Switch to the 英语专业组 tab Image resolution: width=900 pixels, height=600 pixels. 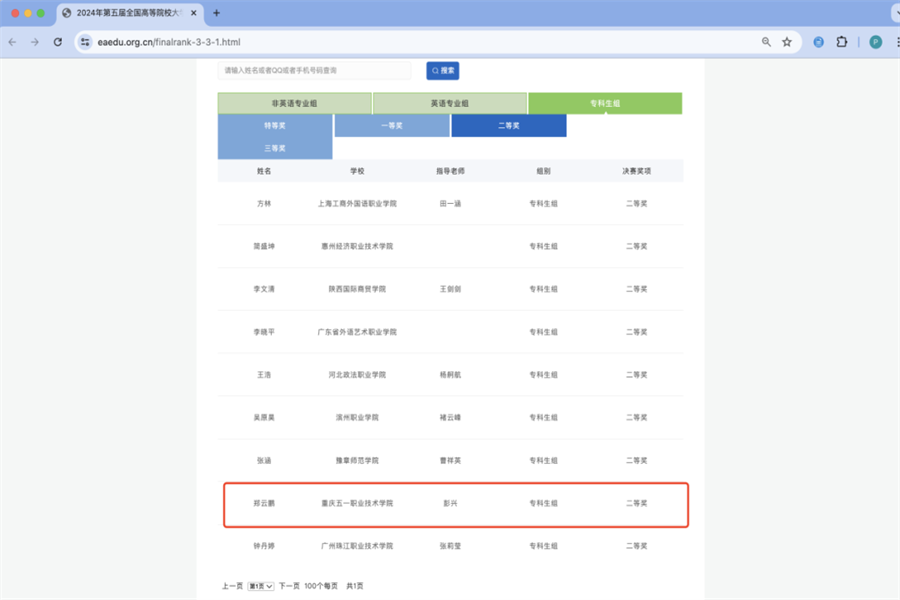[x=449, y=103]
